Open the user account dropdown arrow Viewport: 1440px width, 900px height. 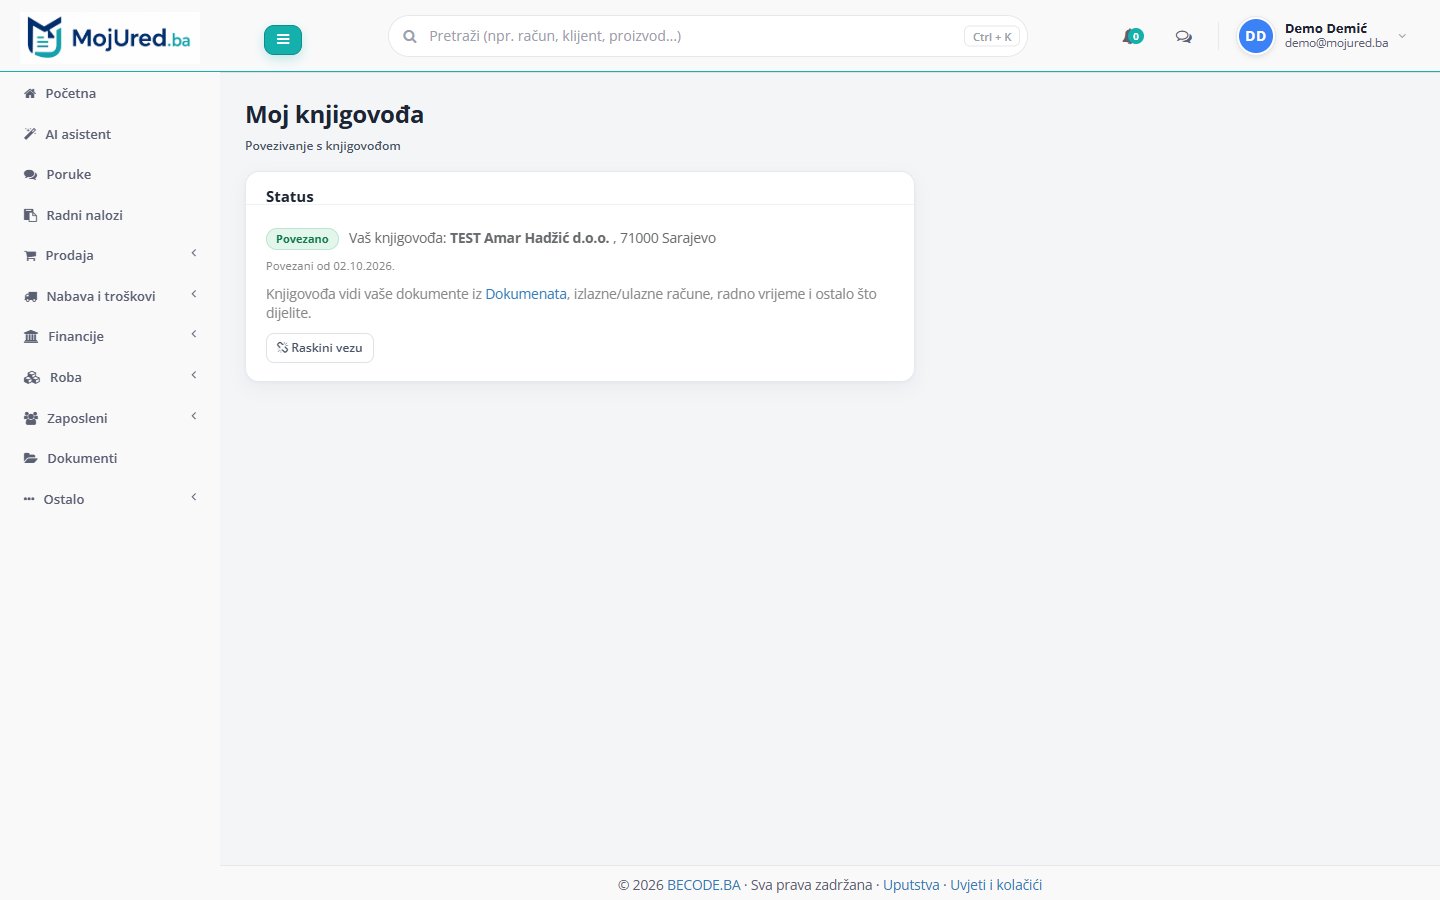tap(1402, 36)
